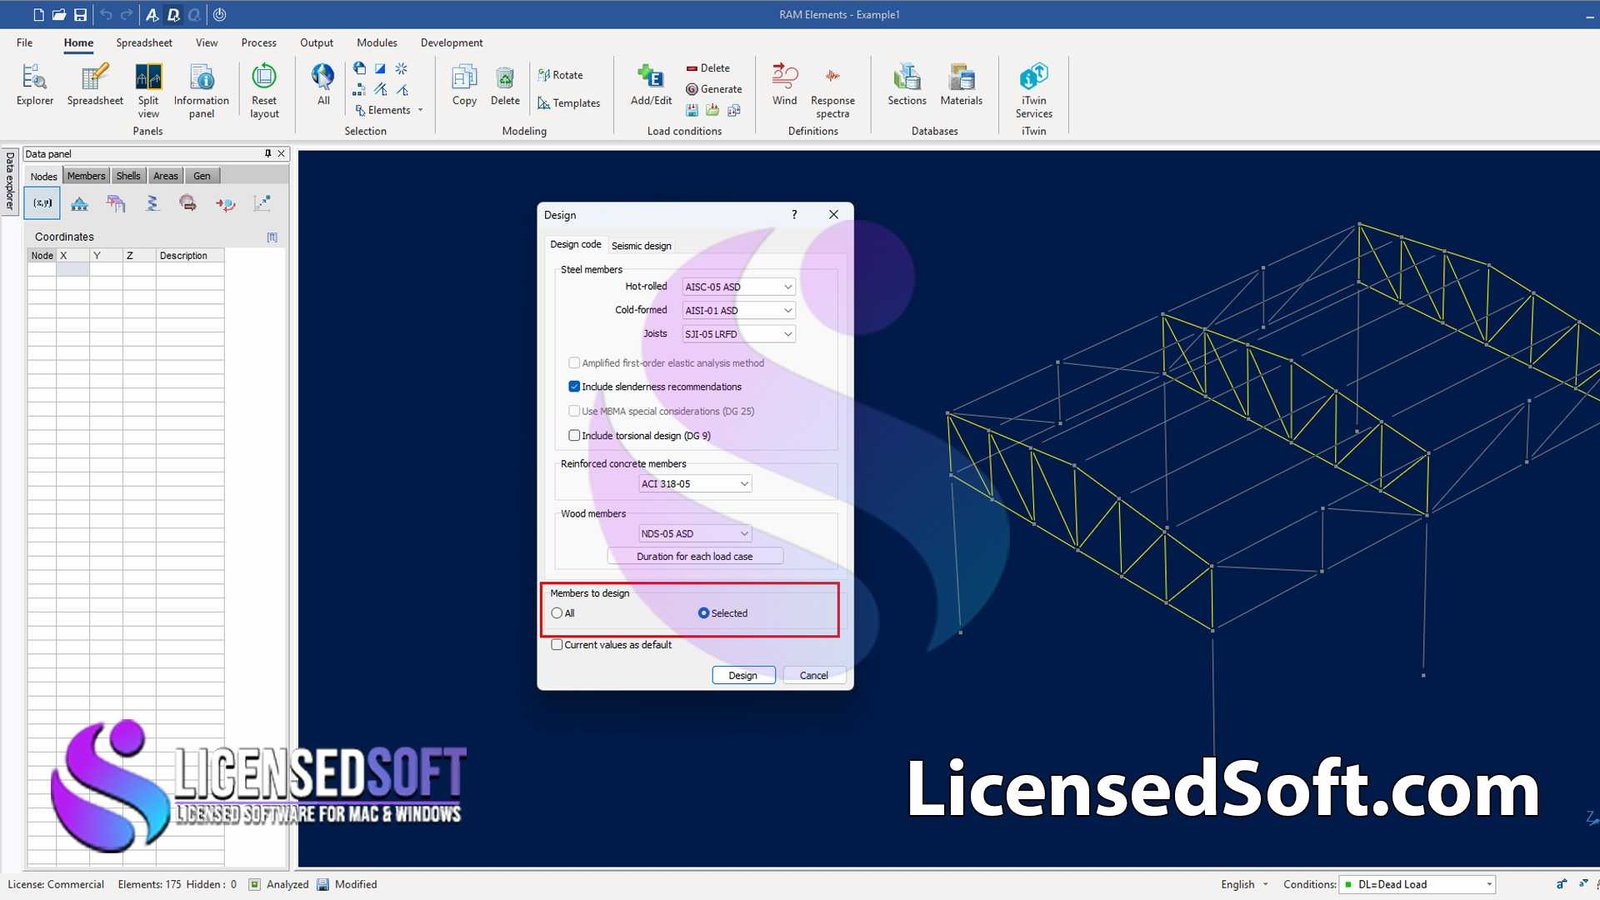The image size is (1600, 900).
Task: Switch to the Process ribbon tab
Action: click(259, 43)
